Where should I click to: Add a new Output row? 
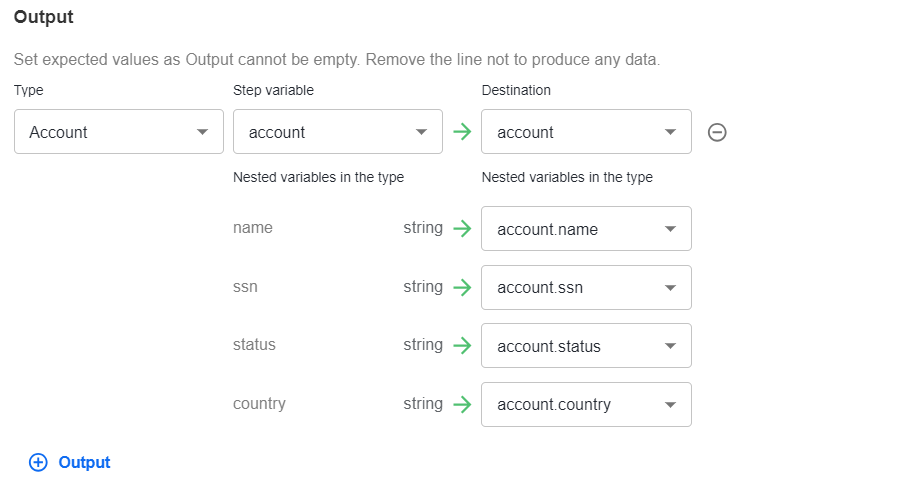70,462
